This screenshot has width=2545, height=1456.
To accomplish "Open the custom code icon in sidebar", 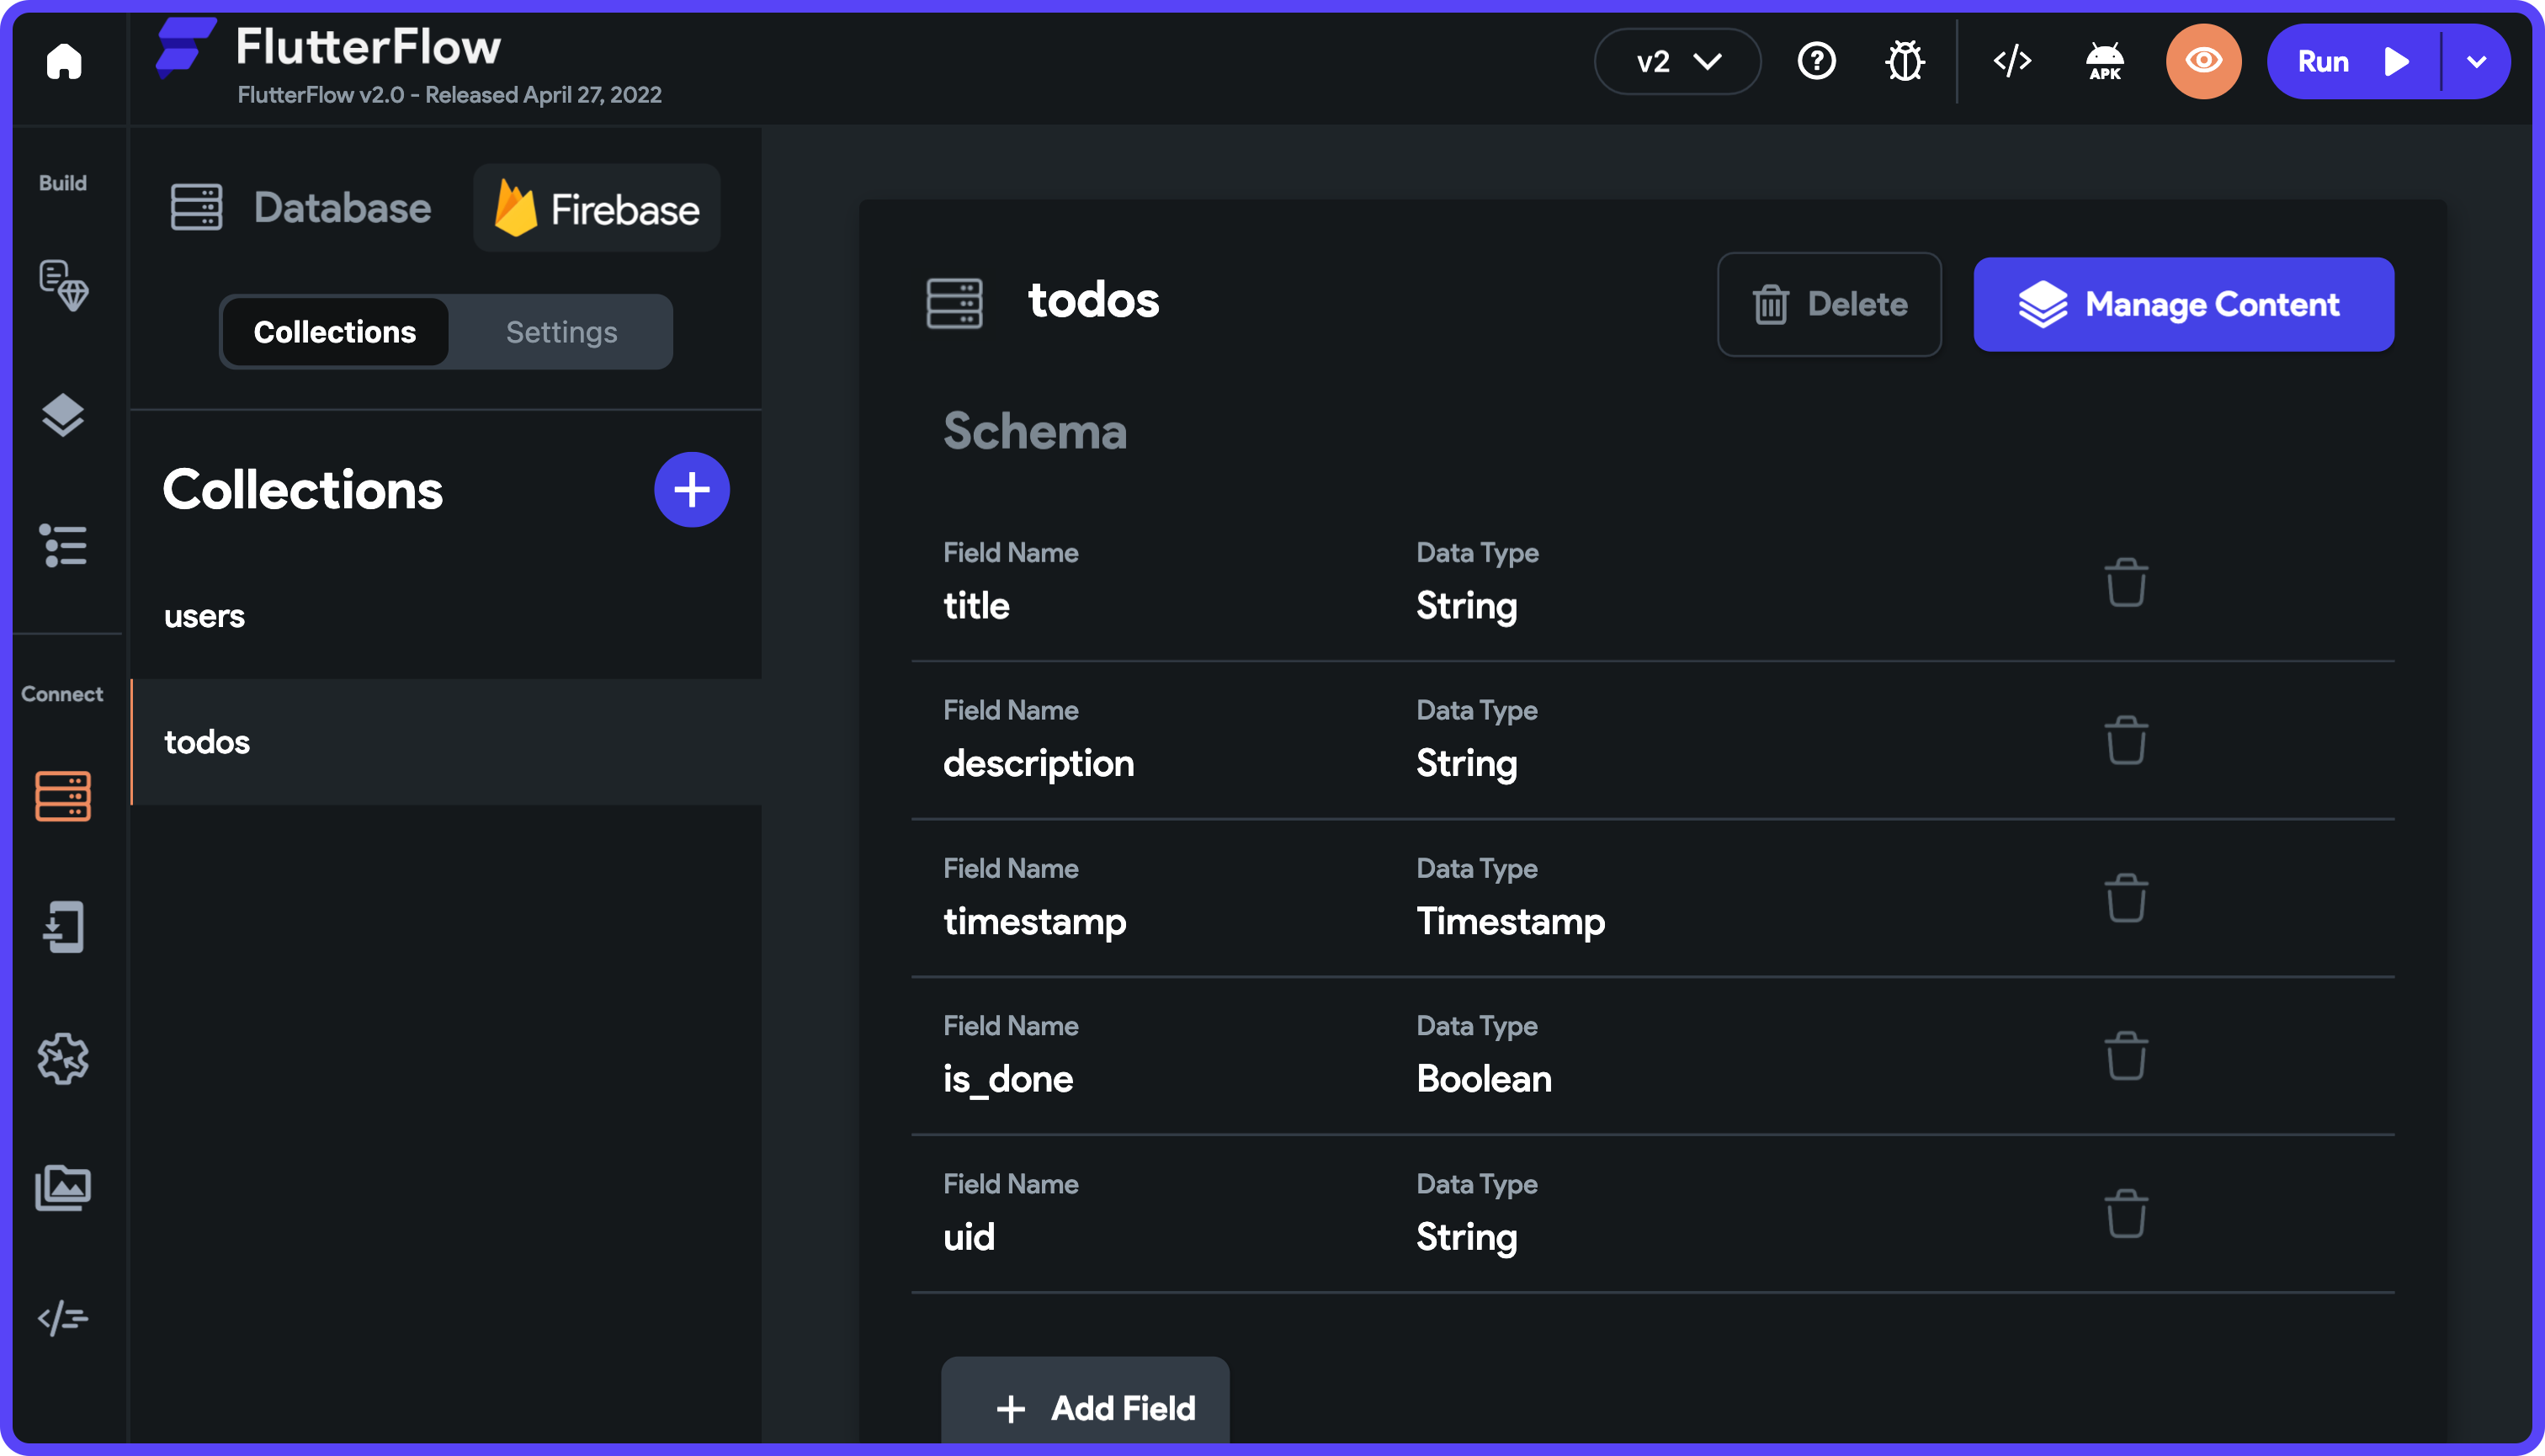I will pyautogui.click(x=63, y=1319).
